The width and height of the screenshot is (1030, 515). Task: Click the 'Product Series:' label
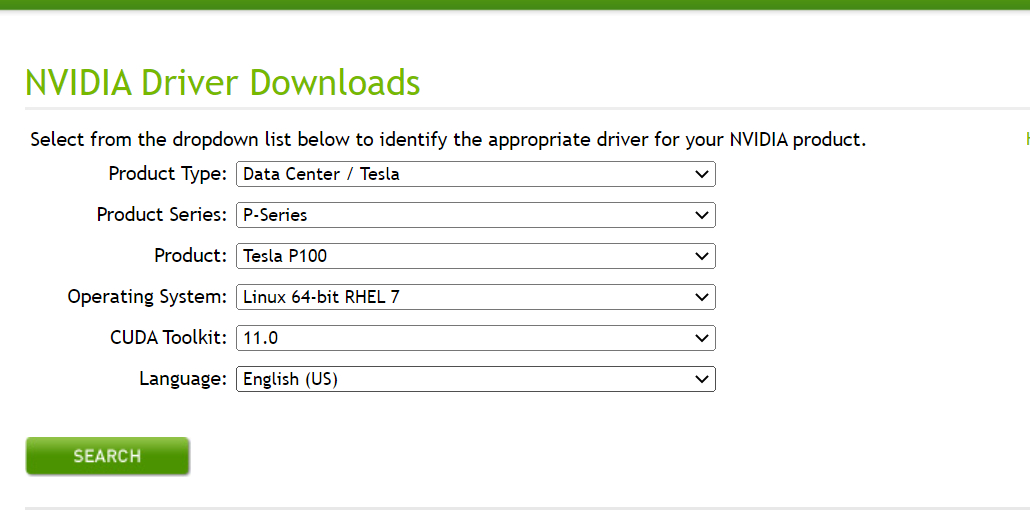(x=162, y=215)
